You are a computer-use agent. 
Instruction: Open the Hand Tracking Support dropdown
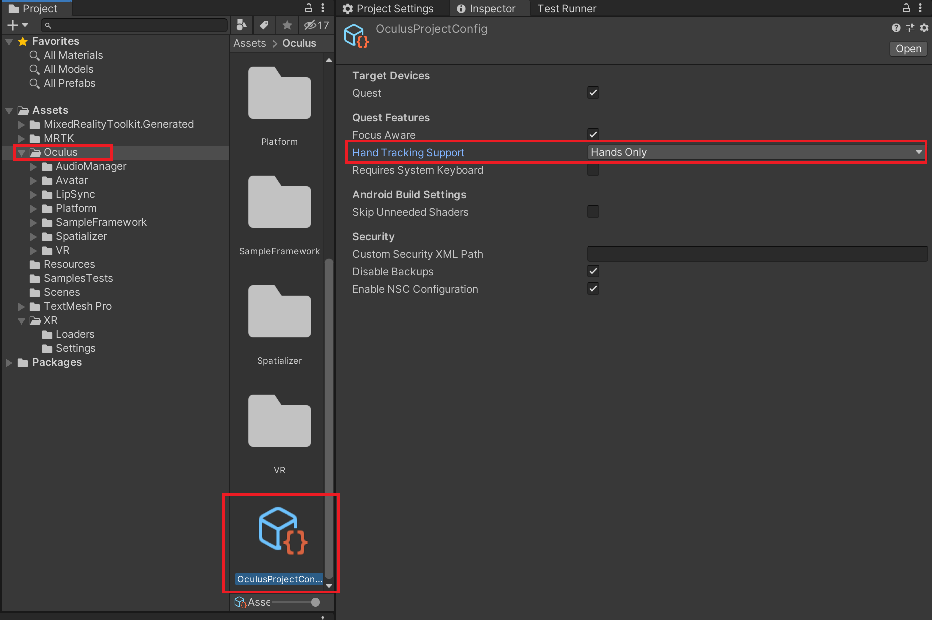tap(757, 152)
